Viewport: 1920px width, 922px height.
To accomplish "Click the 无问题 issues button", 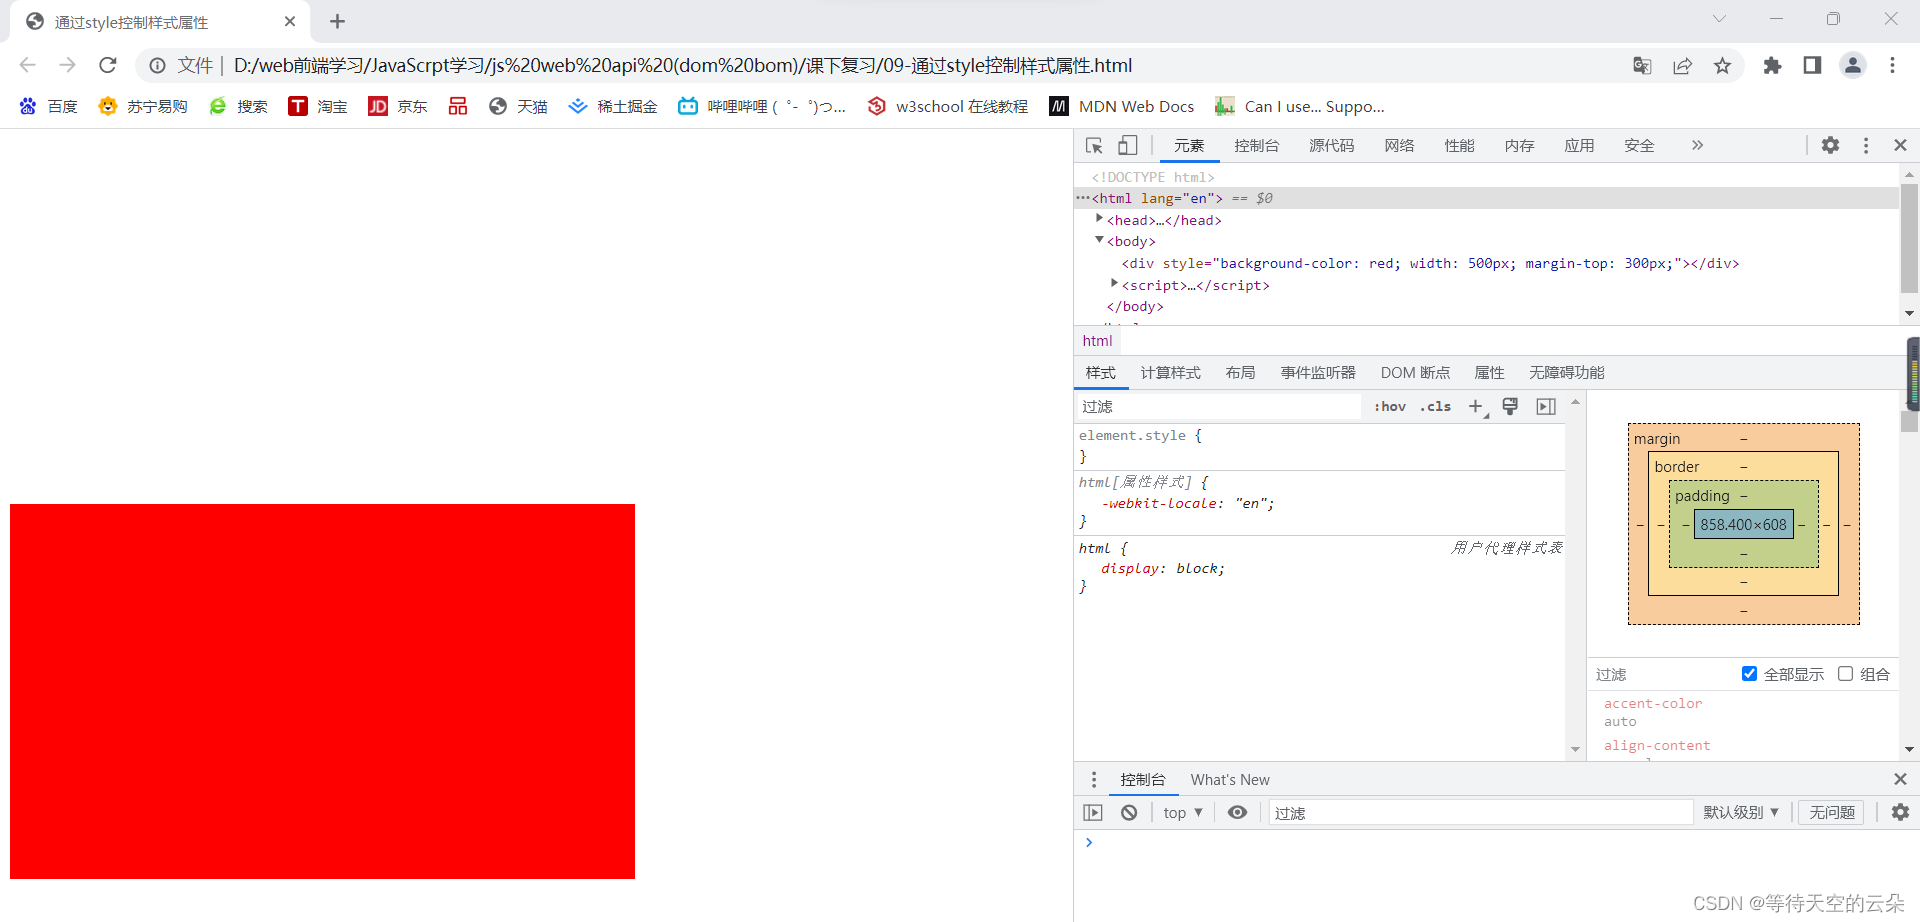I will click(x=1832, y=813).
